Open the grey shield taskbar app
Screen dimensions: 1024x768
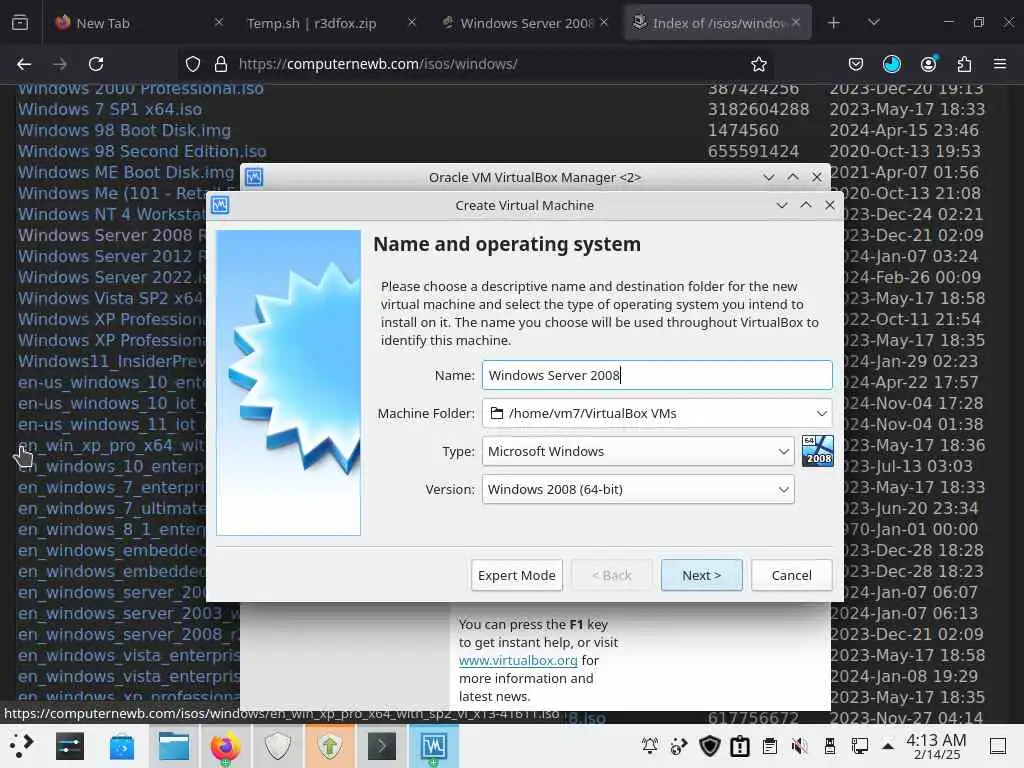click(278, 746)
